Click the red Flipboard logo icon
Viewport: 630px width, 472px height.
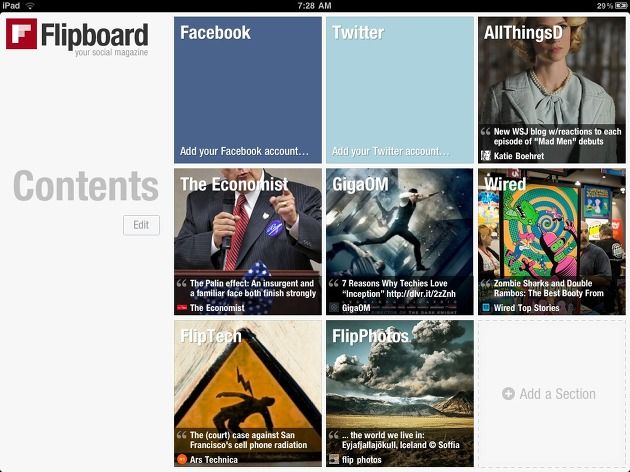coord(21,33)
